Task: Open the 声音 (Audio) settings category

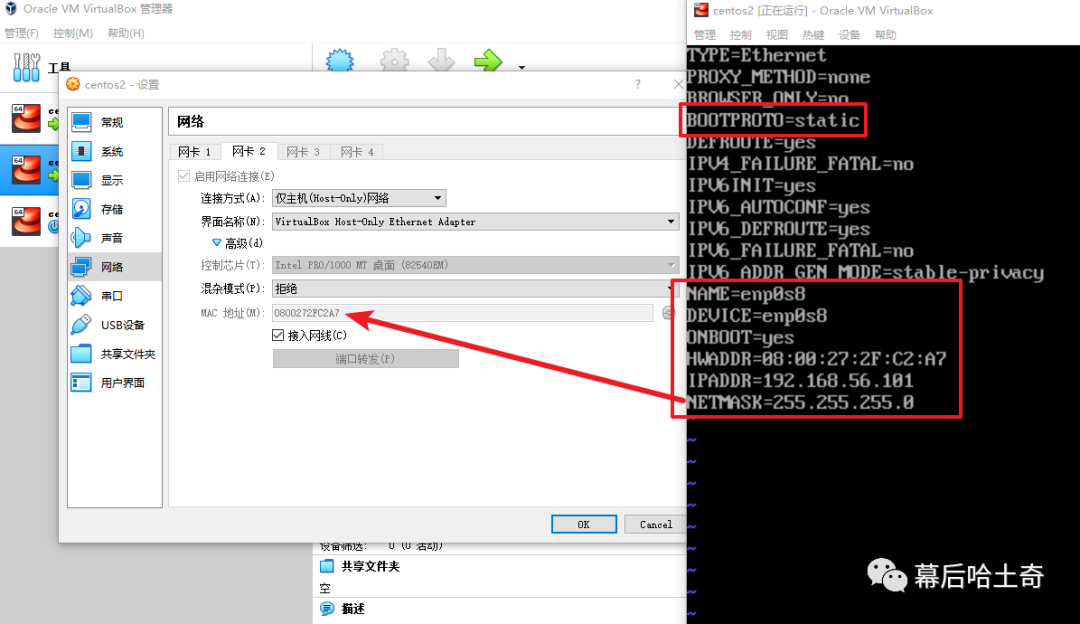Action: click(110, 238)
